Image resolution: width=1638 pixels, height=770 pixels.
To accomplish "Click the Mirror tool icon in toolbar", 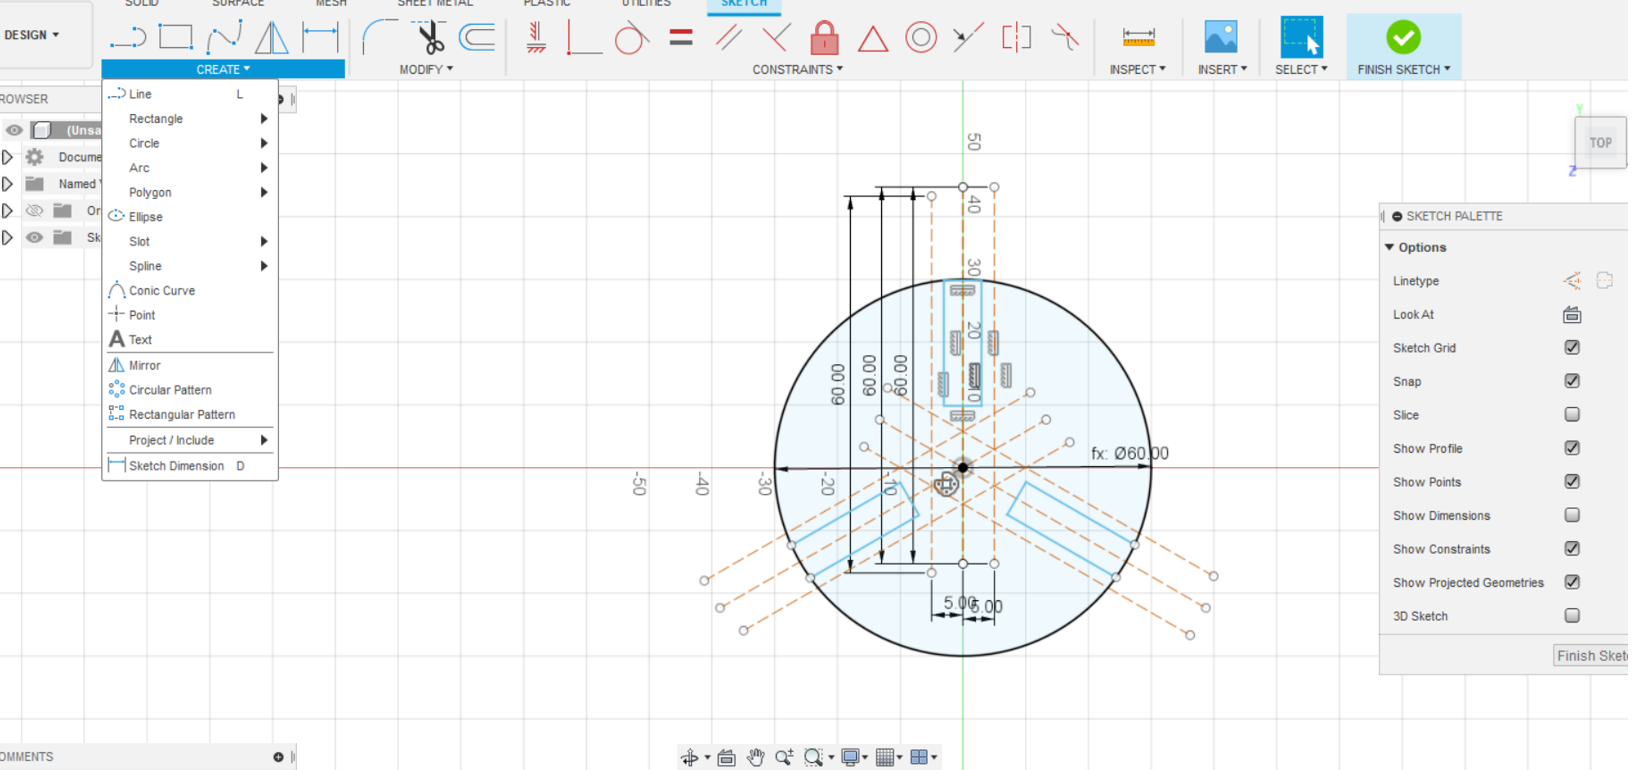I will pos(271,38).
